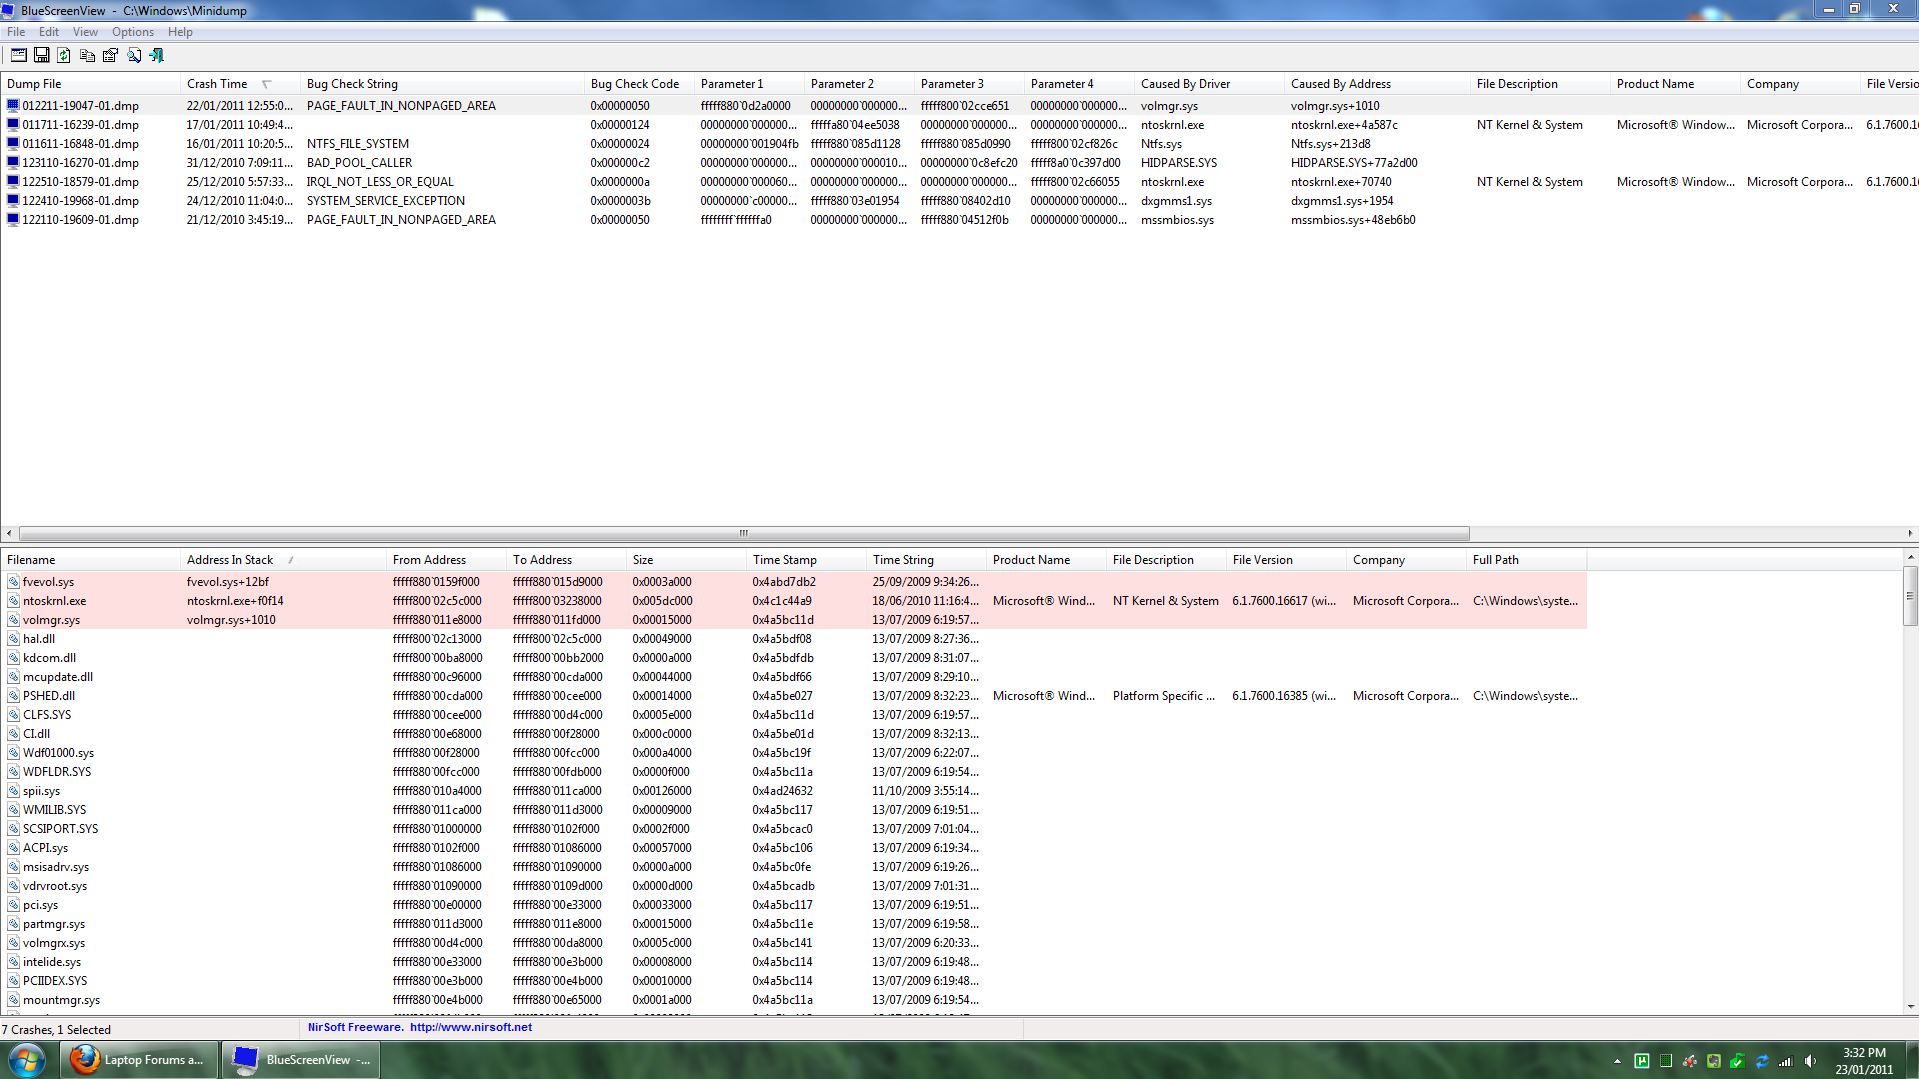
Task: Open the Evernote elephant tray icon
Action: [x=1713, y=1061]
